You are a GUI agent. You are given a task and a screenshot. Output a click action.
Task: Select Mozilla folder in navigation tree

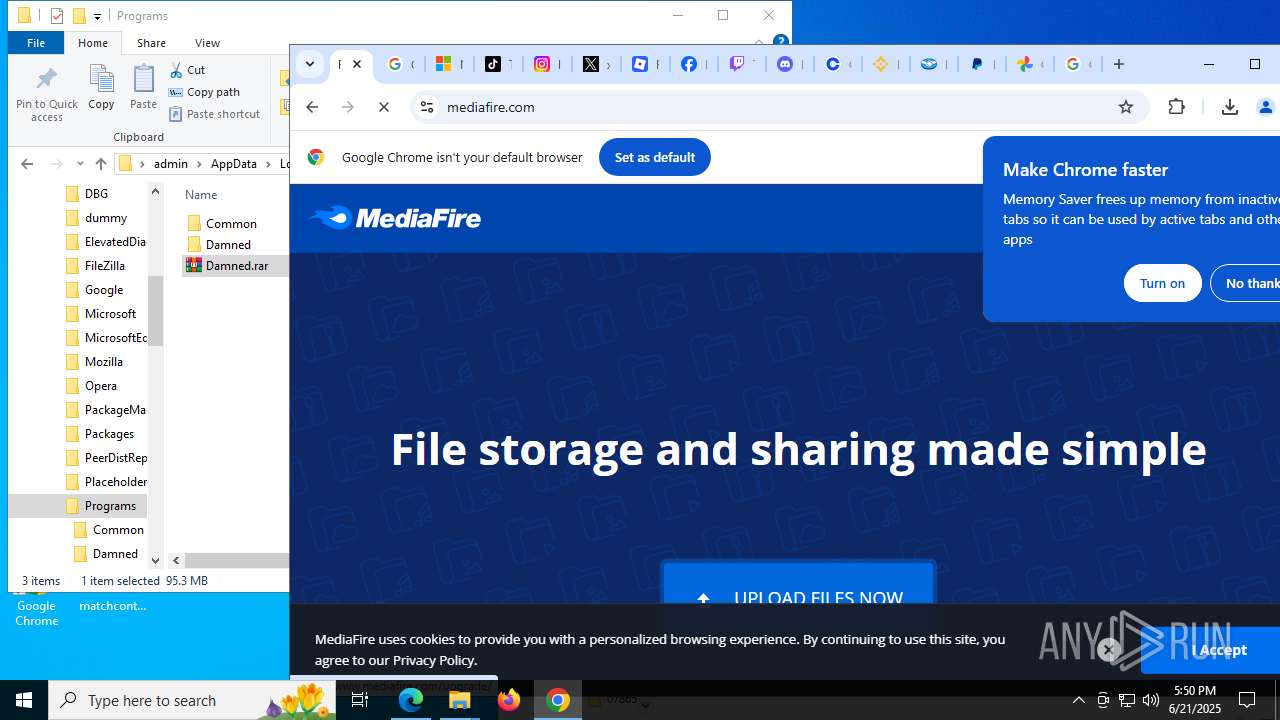tap(104, 362)
